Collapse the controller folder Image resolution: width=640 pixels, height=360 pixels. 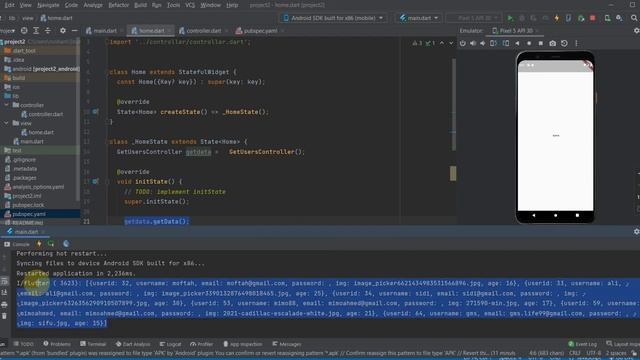pyautogui.click(x=6, y=105)
